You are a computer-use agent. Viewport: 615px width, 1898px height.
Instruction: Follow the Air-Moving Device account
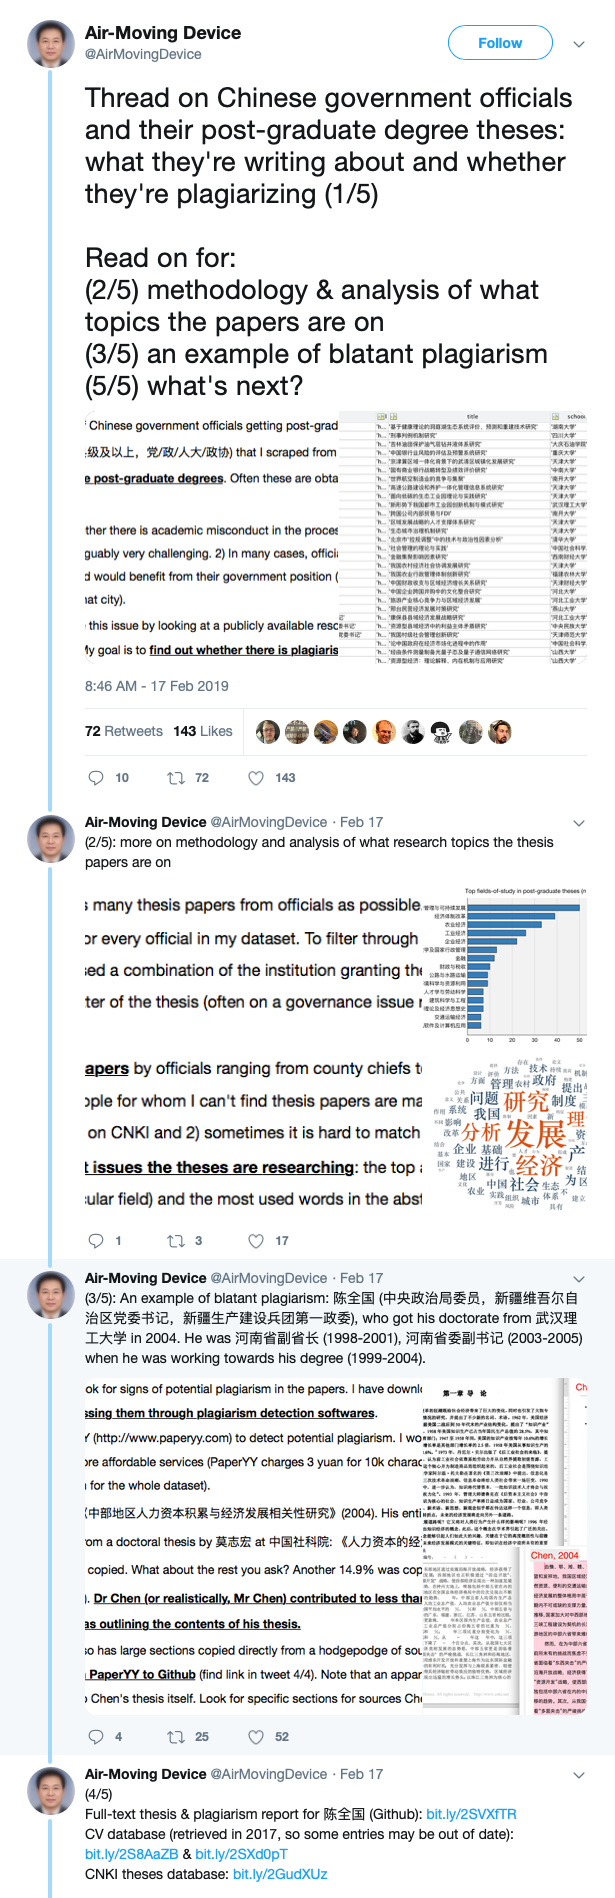[500, 43]
